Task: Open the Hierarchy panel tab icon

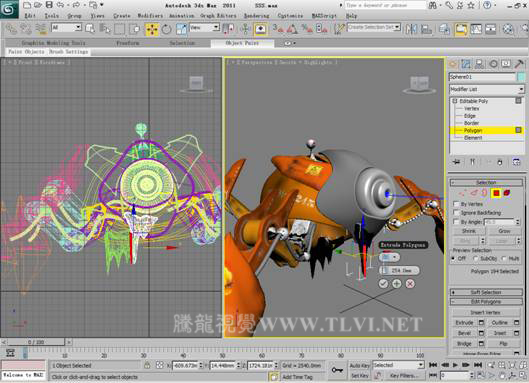Action: tap(479, 64)
